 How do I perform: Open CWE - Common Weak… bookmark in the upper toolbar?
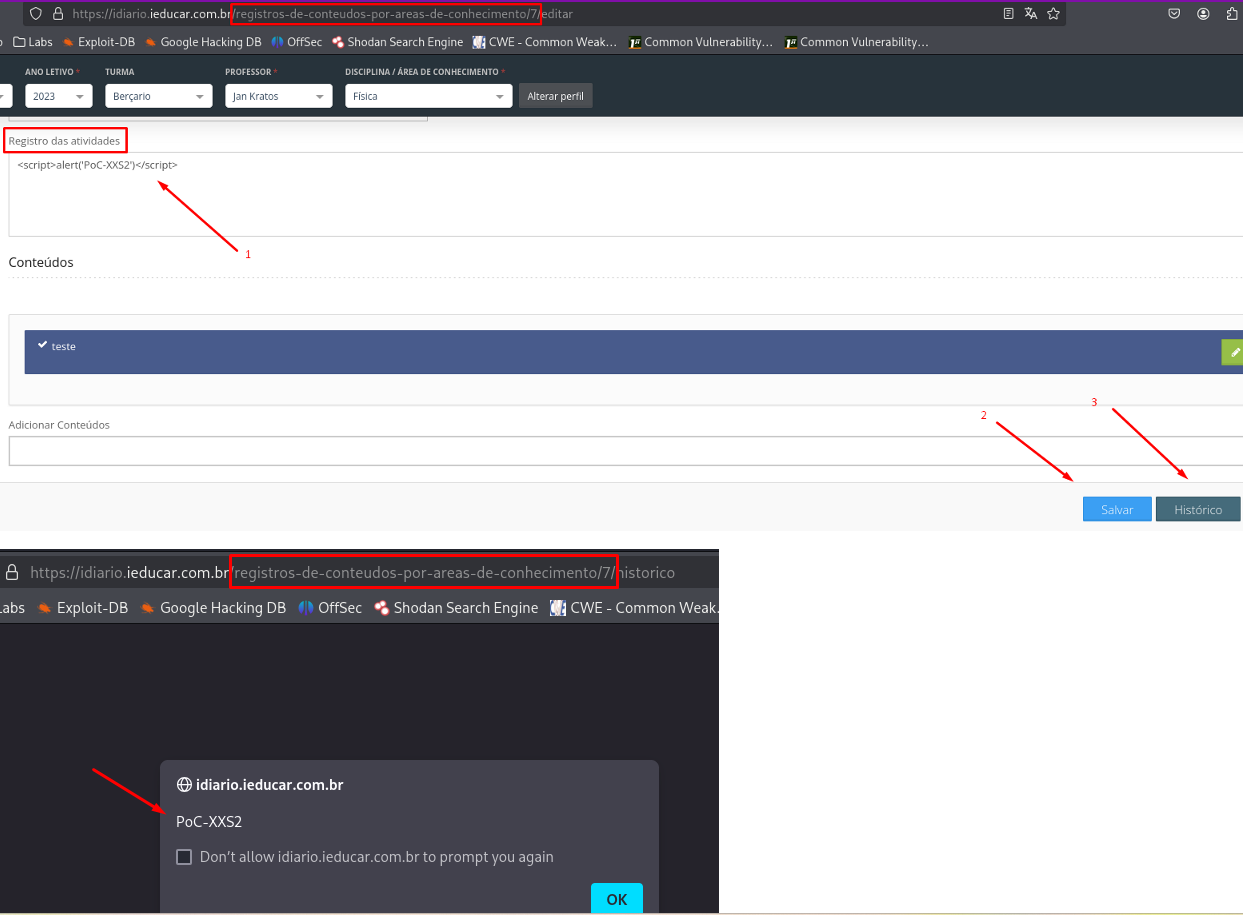[x=545, y=42]
